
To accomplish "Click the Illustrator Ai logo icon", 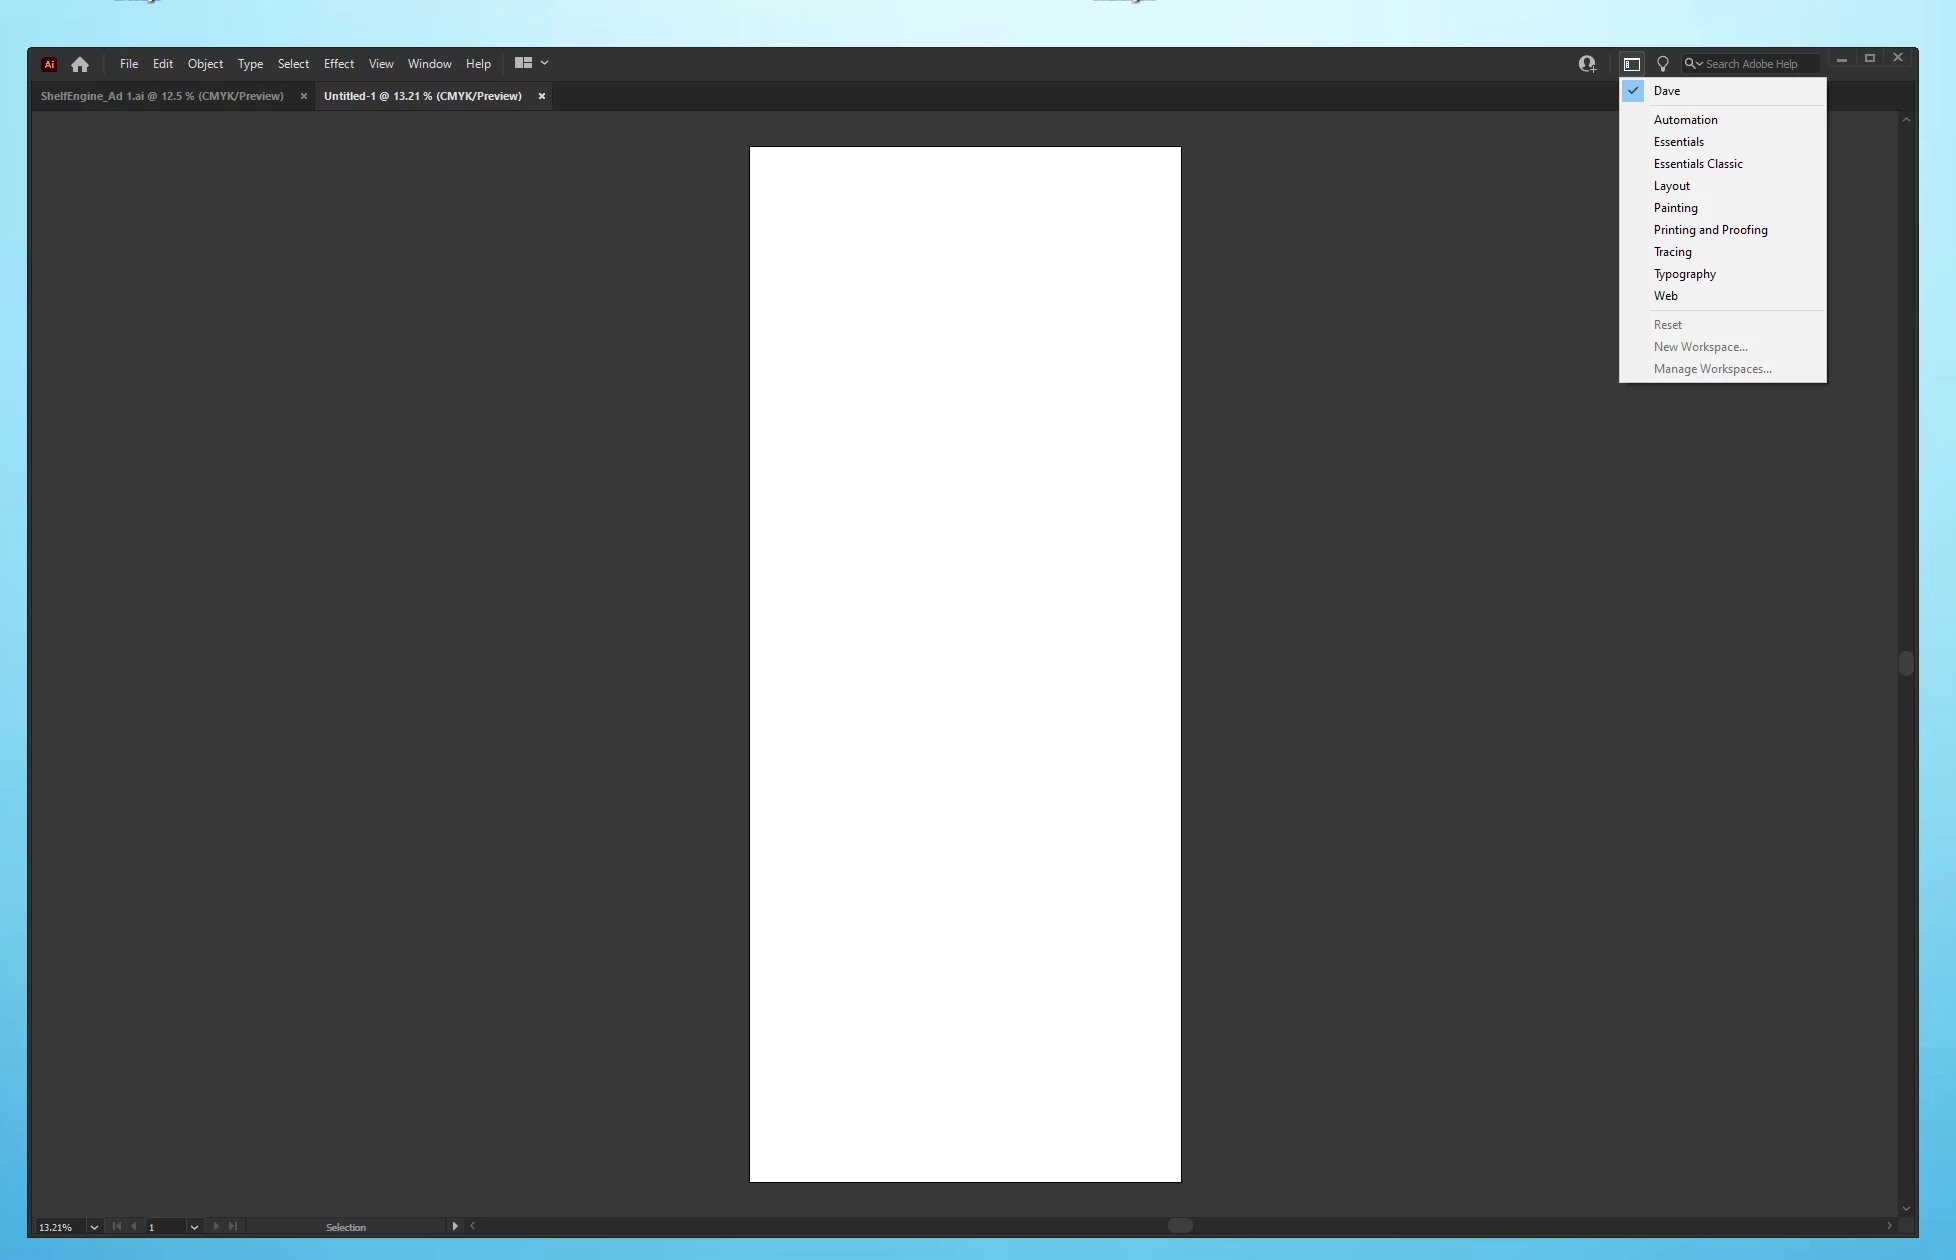I will (x=49, y=64).
